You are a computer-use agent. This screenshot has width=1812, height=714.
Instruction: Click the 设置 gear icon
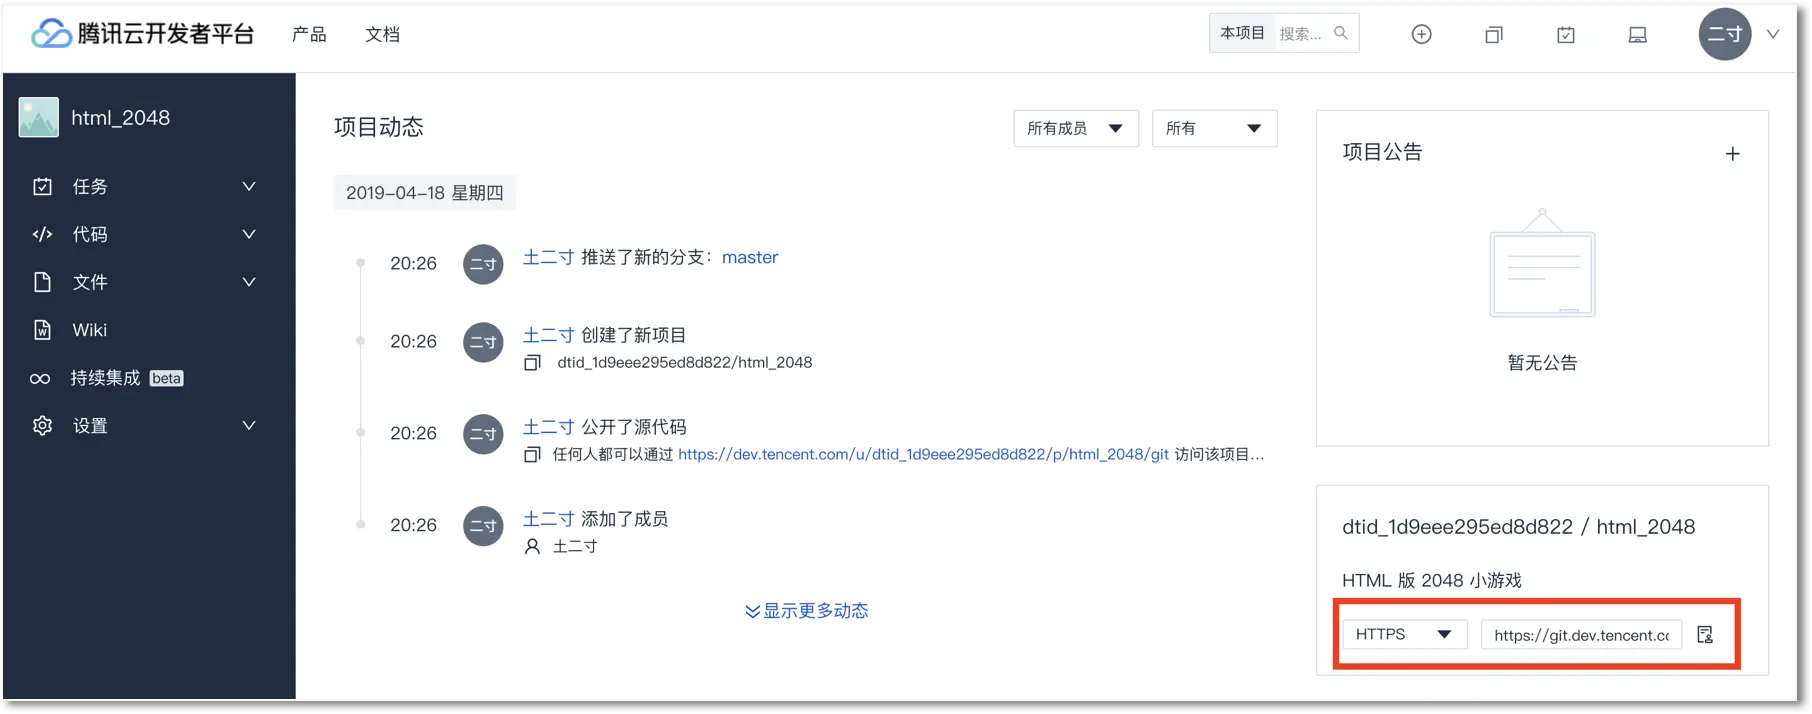[x=42, y=426]
